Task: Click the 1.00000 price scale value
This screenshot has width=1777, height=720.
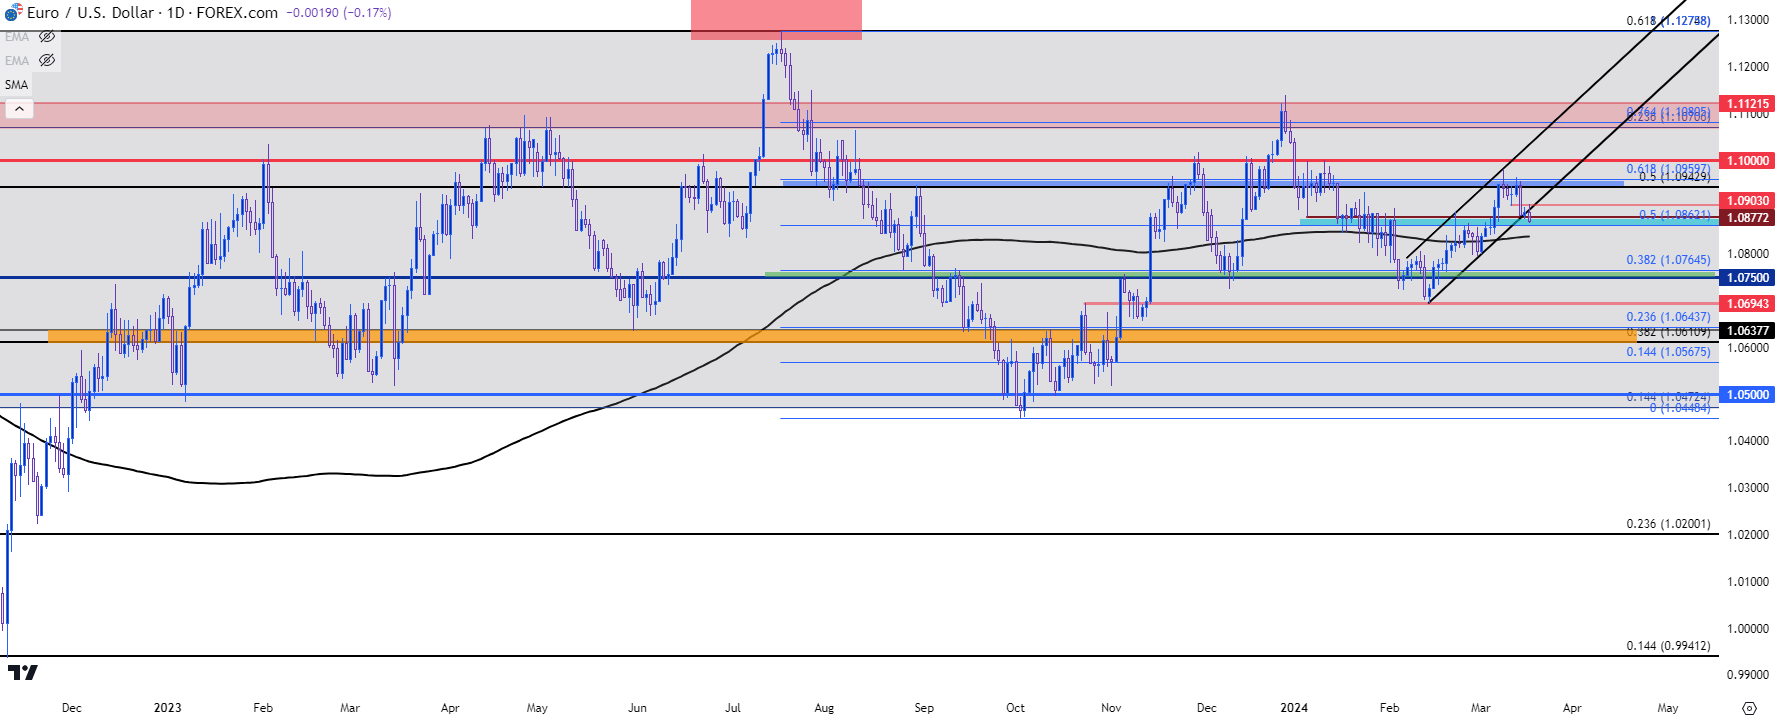Action: (x=1748, y=629)
